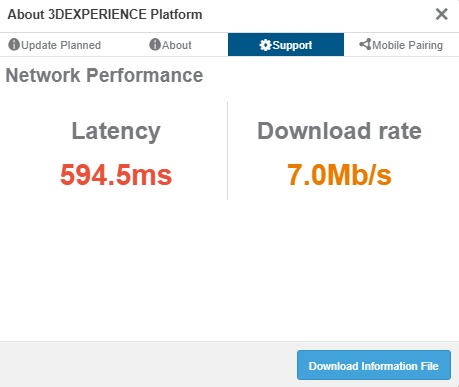This screenshot has width=459, height=387.
Task: Click empty header space left of close X
Action: (317, 15)
